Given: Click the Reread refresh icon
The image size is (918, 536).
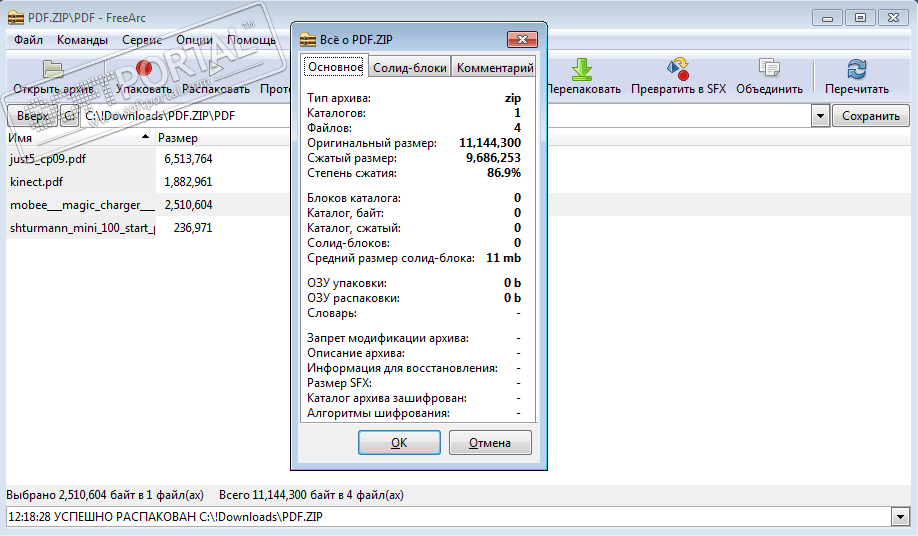Looking at the screenshot, I should tap(857, 69).
